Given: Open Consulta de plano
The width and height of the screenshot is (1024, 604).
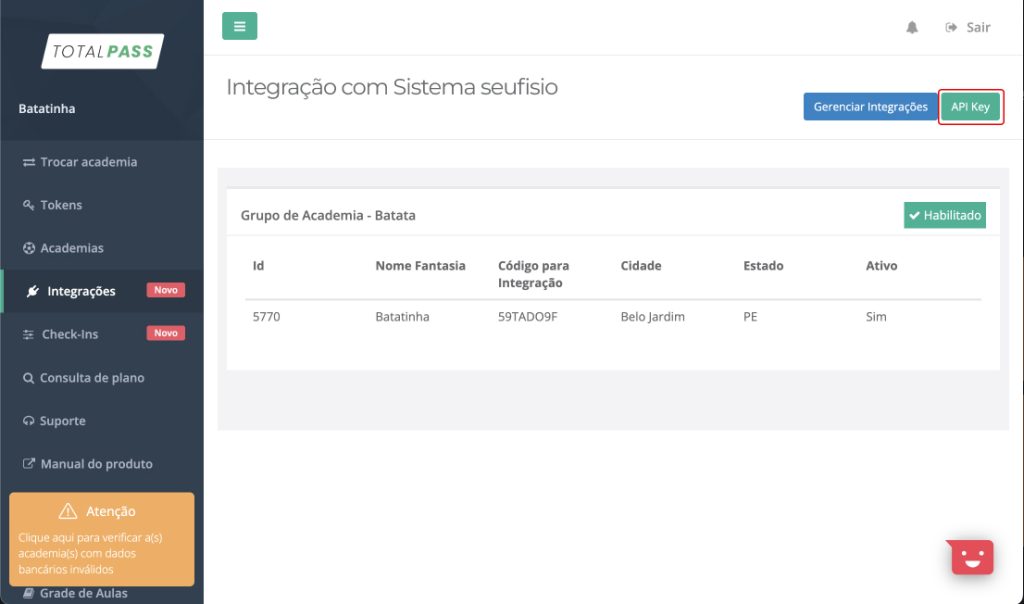Looking at the screenshot, I should pyautogui.click(x=102, y=377).
